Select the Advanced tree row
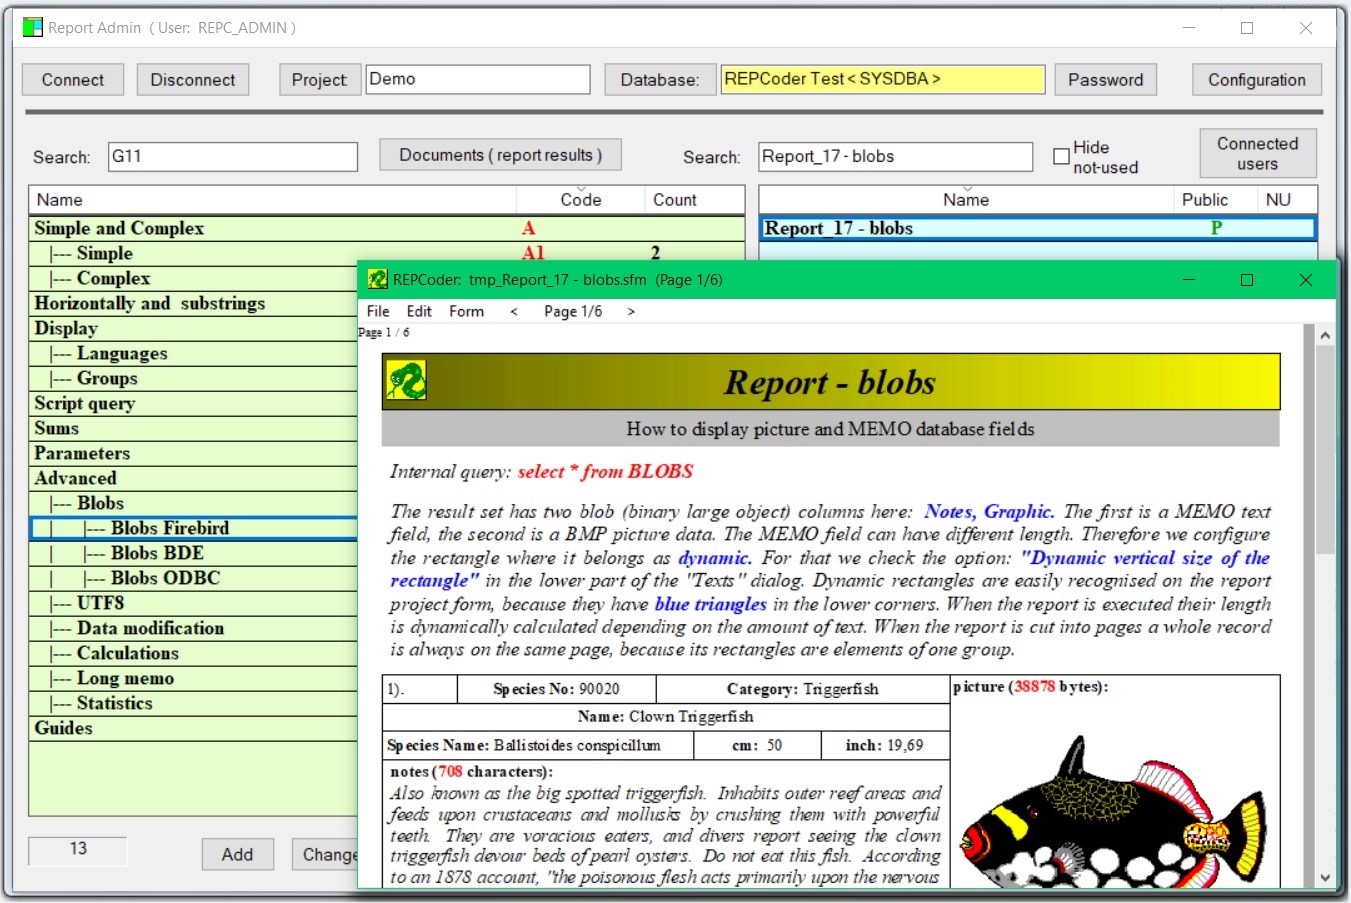Viewport: 1351px width, 903px height. tap(193, 478)
